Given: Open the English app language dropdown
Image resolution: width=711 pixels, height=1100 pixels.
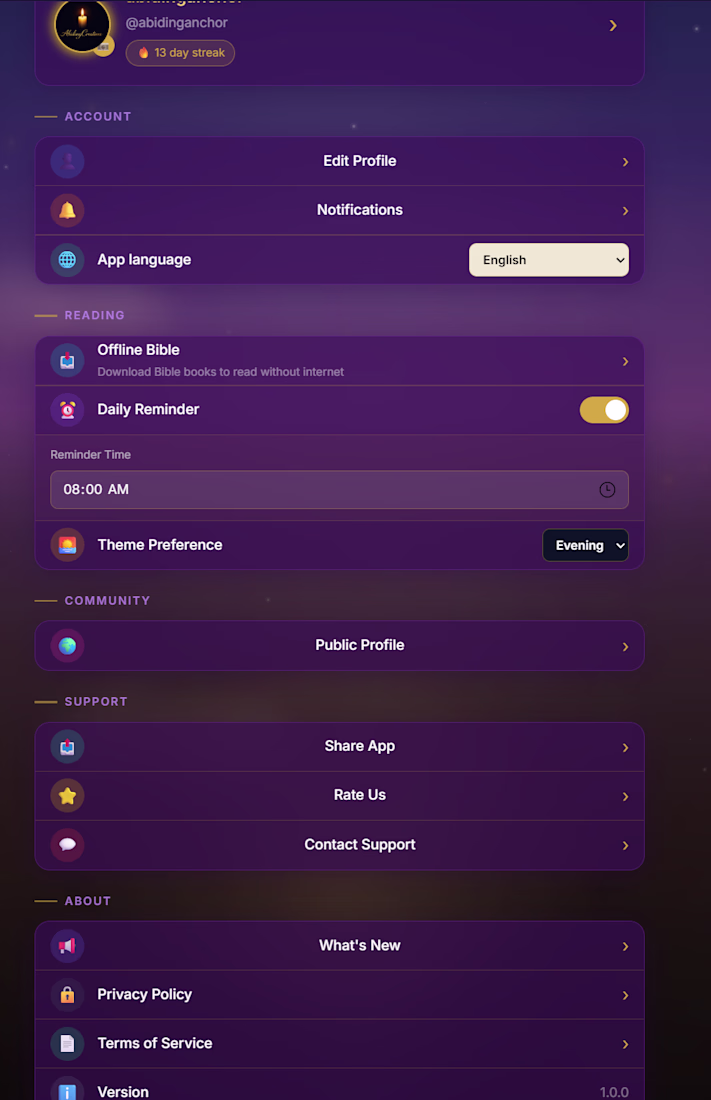Looking at the screenshot, I should (x=549, y=260).
